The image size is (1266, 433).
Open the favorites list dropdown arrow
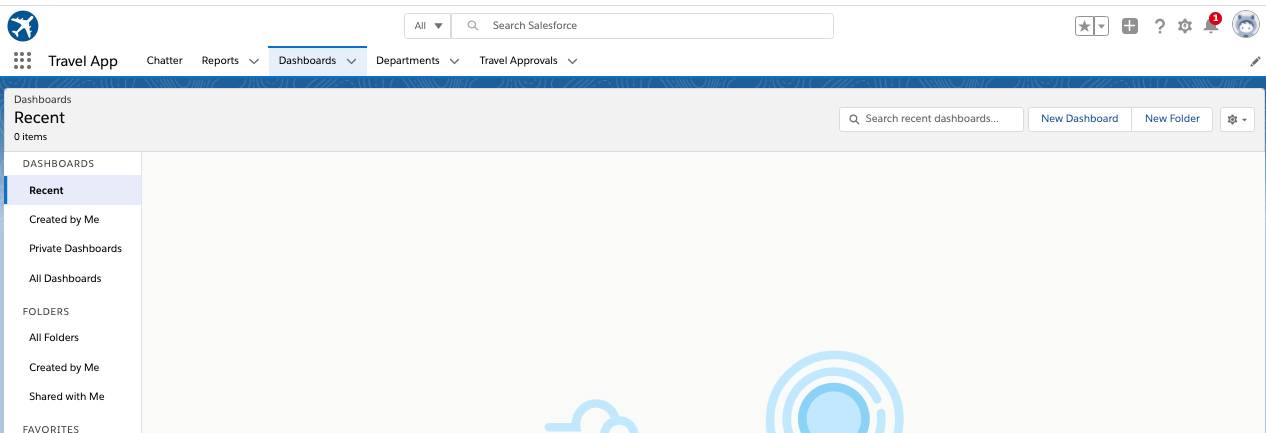click(1102, 27)
